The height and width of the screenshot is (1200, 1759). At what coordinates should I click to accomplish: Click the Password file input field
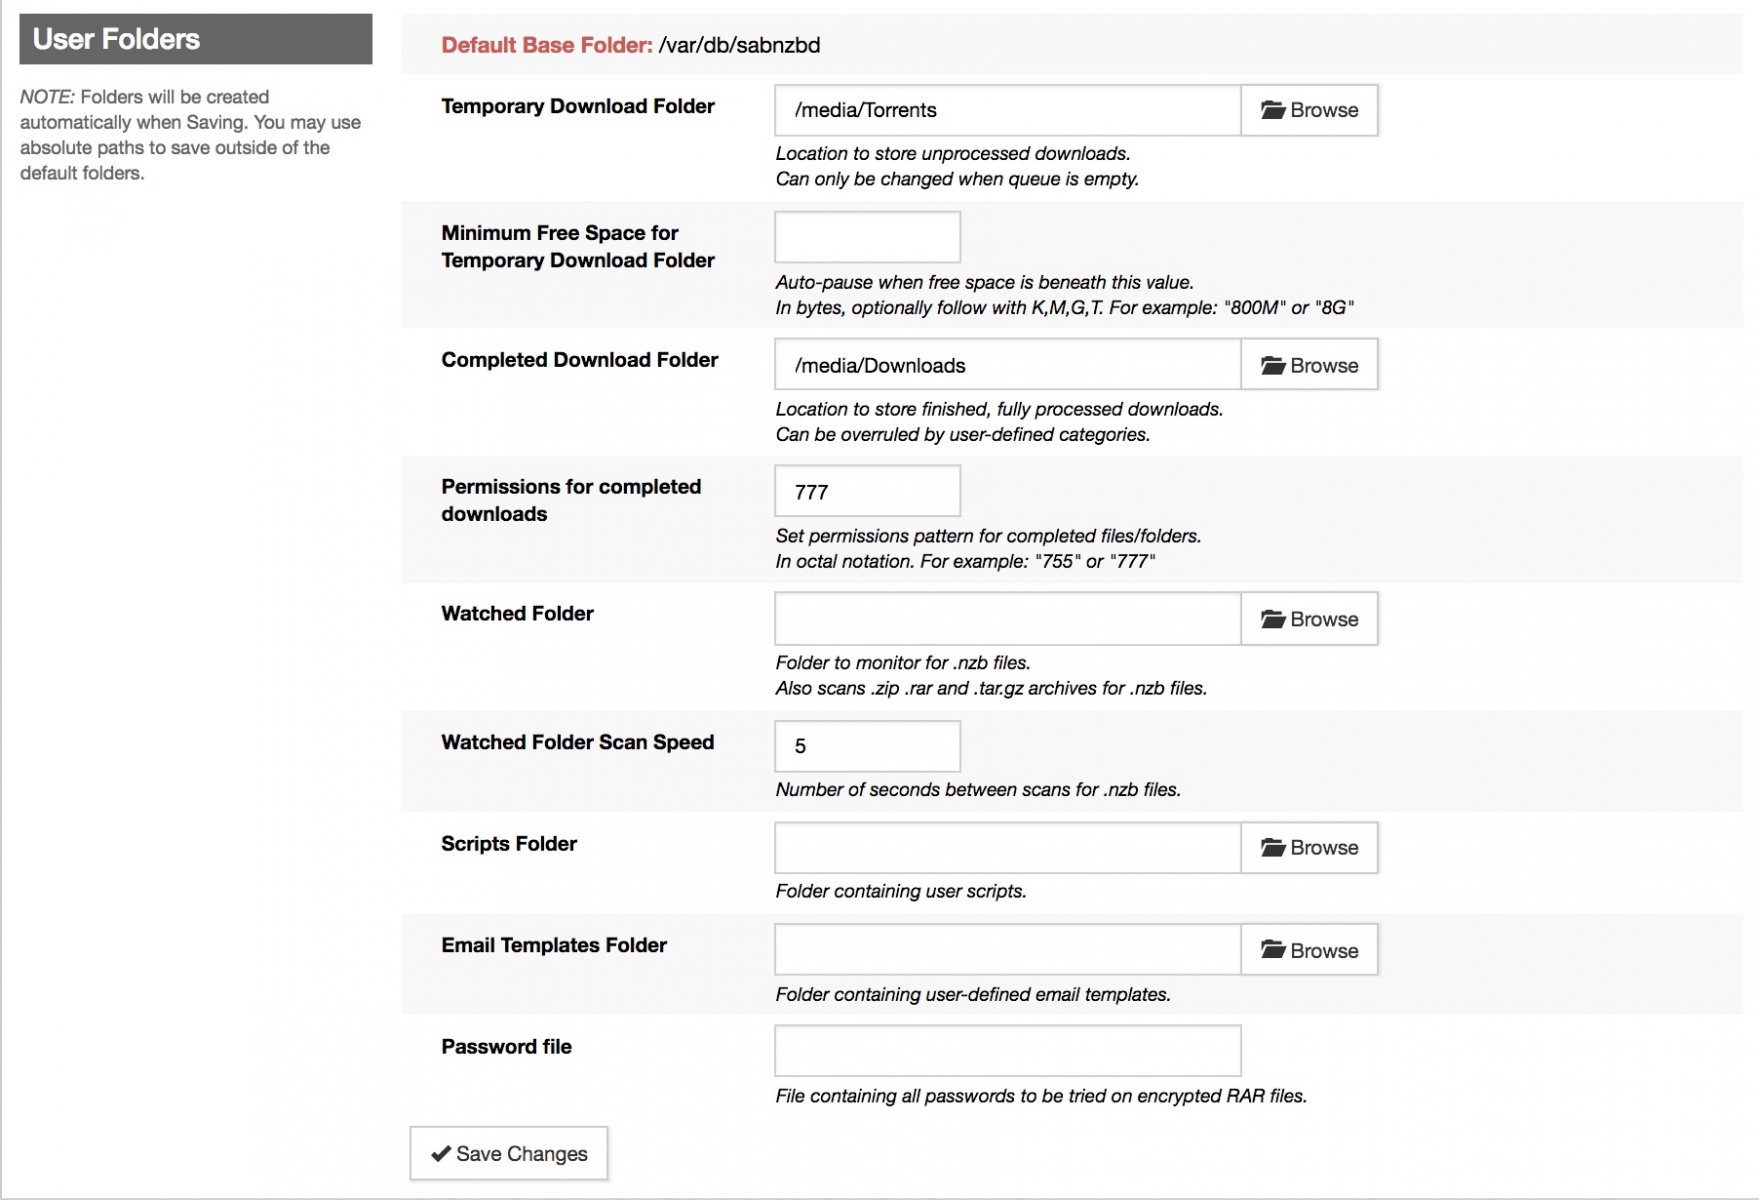[1007, 1051]
